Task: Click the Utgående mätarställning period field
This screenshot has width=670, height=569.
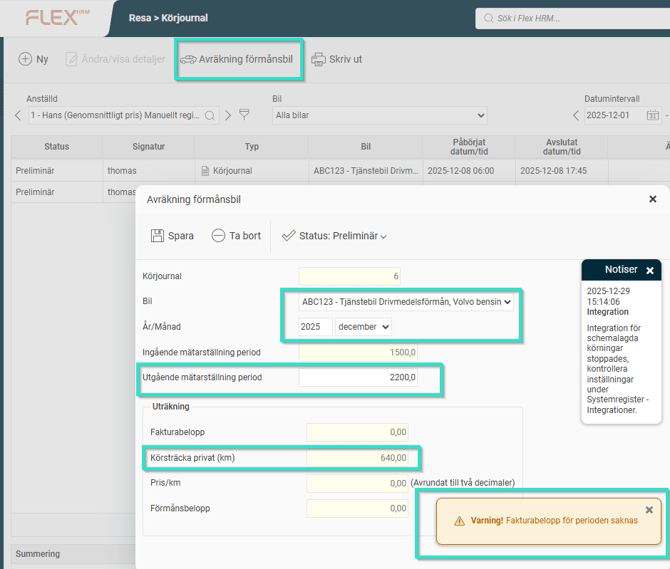Action: (x=357, y=378)
